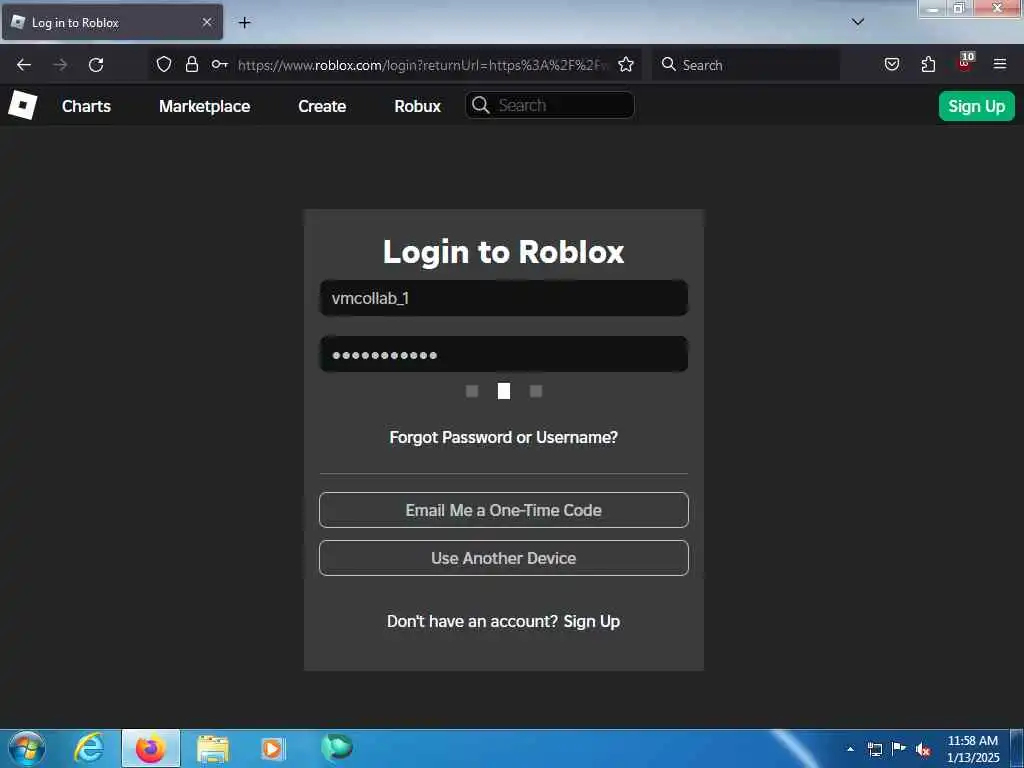1024x768 pixels.
Task: List all tabs with the chevron dropdown
Action: pos(858,22)
